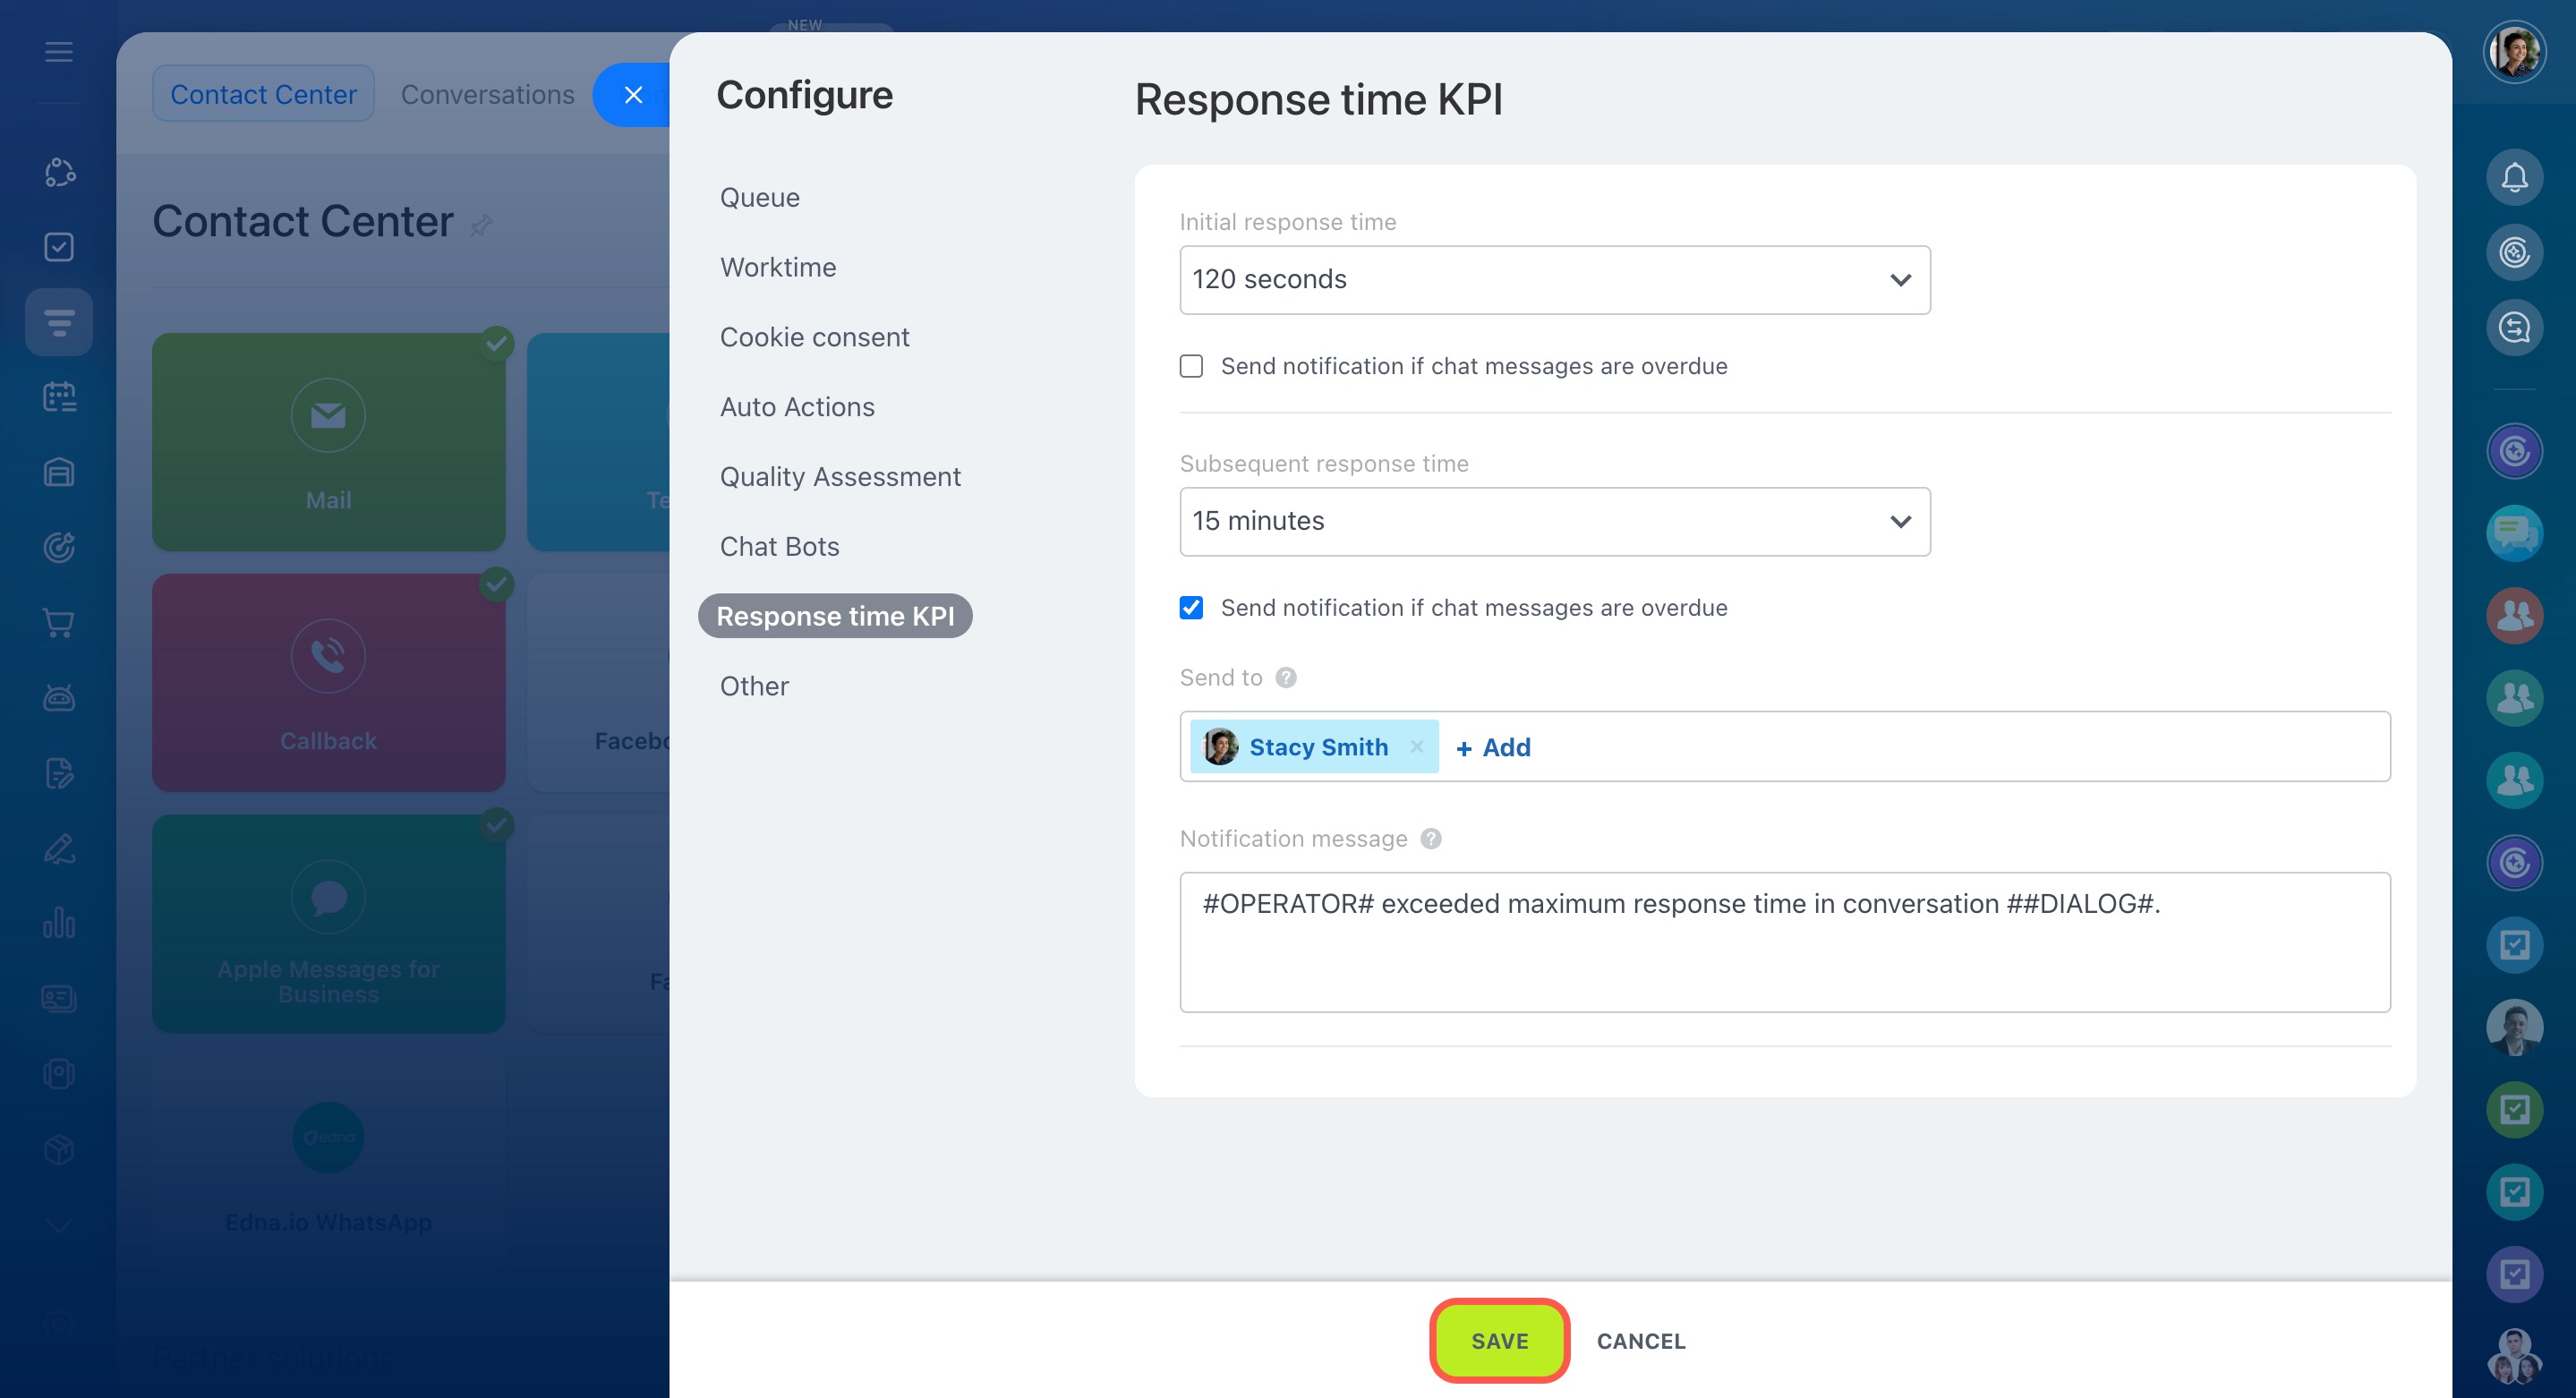Open the blue speech bubbles chat in right panel

pyautogui.click(x=2514, y=533)
